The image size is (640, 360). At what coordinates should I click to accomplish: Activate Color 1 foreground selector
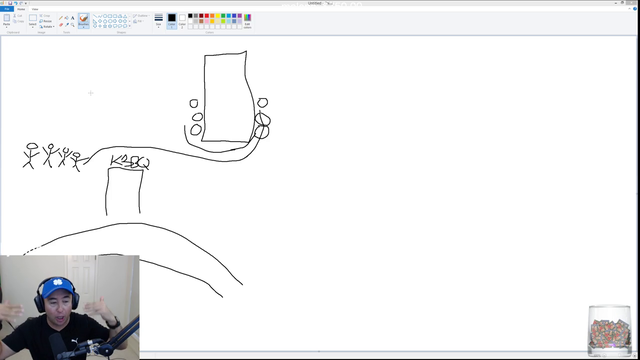171,21
